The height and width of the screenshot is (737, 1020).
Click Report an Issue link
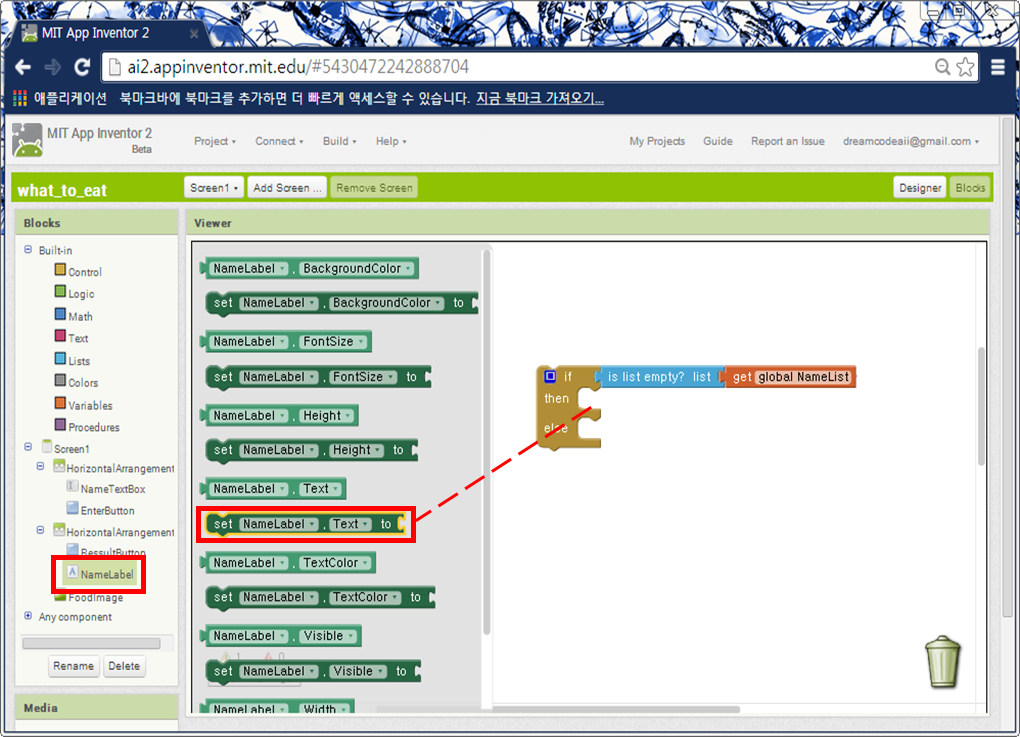[x=788, y=141]
